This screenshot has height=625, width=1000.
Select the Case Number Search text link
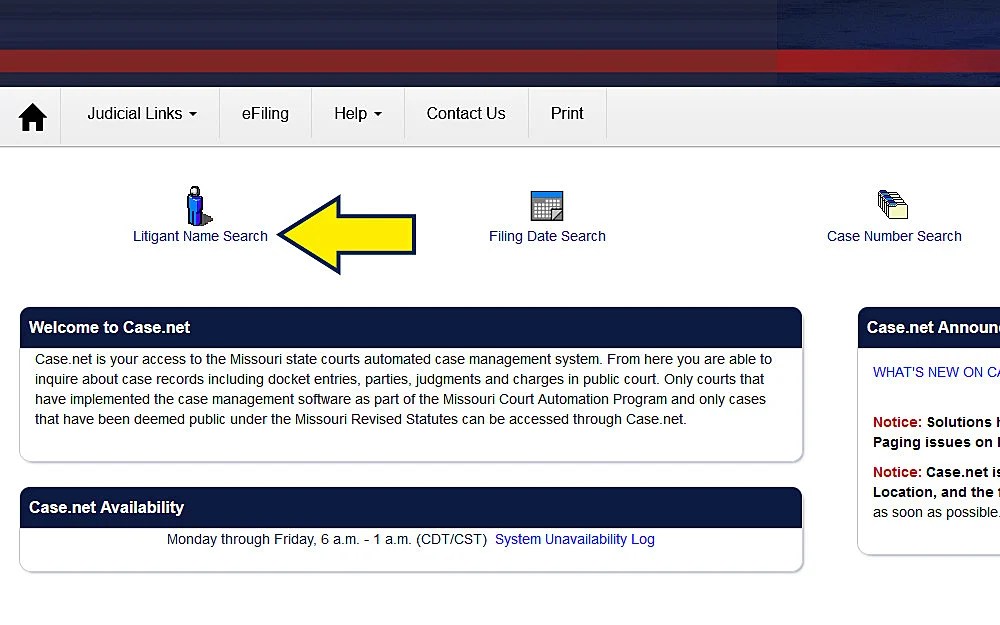(893, 236)
